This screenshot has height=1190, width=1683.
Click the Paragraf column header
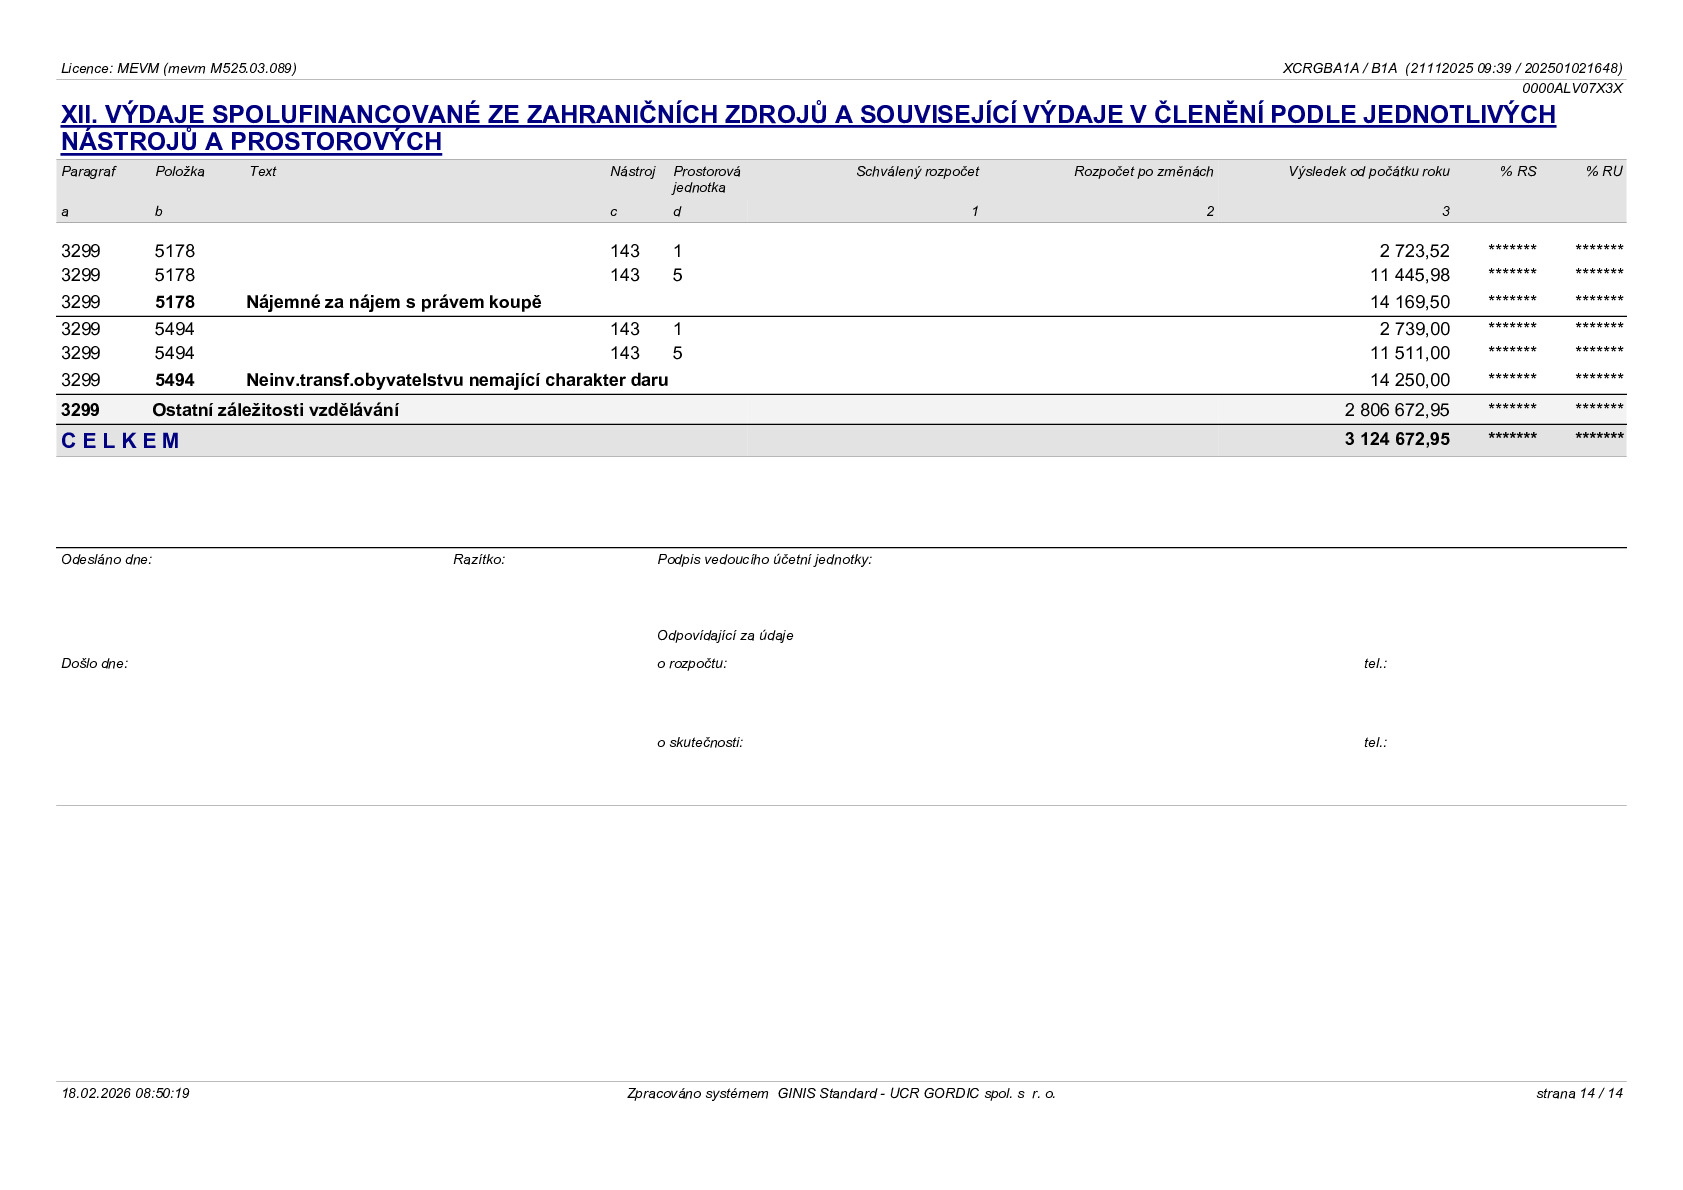coord(88,172)
